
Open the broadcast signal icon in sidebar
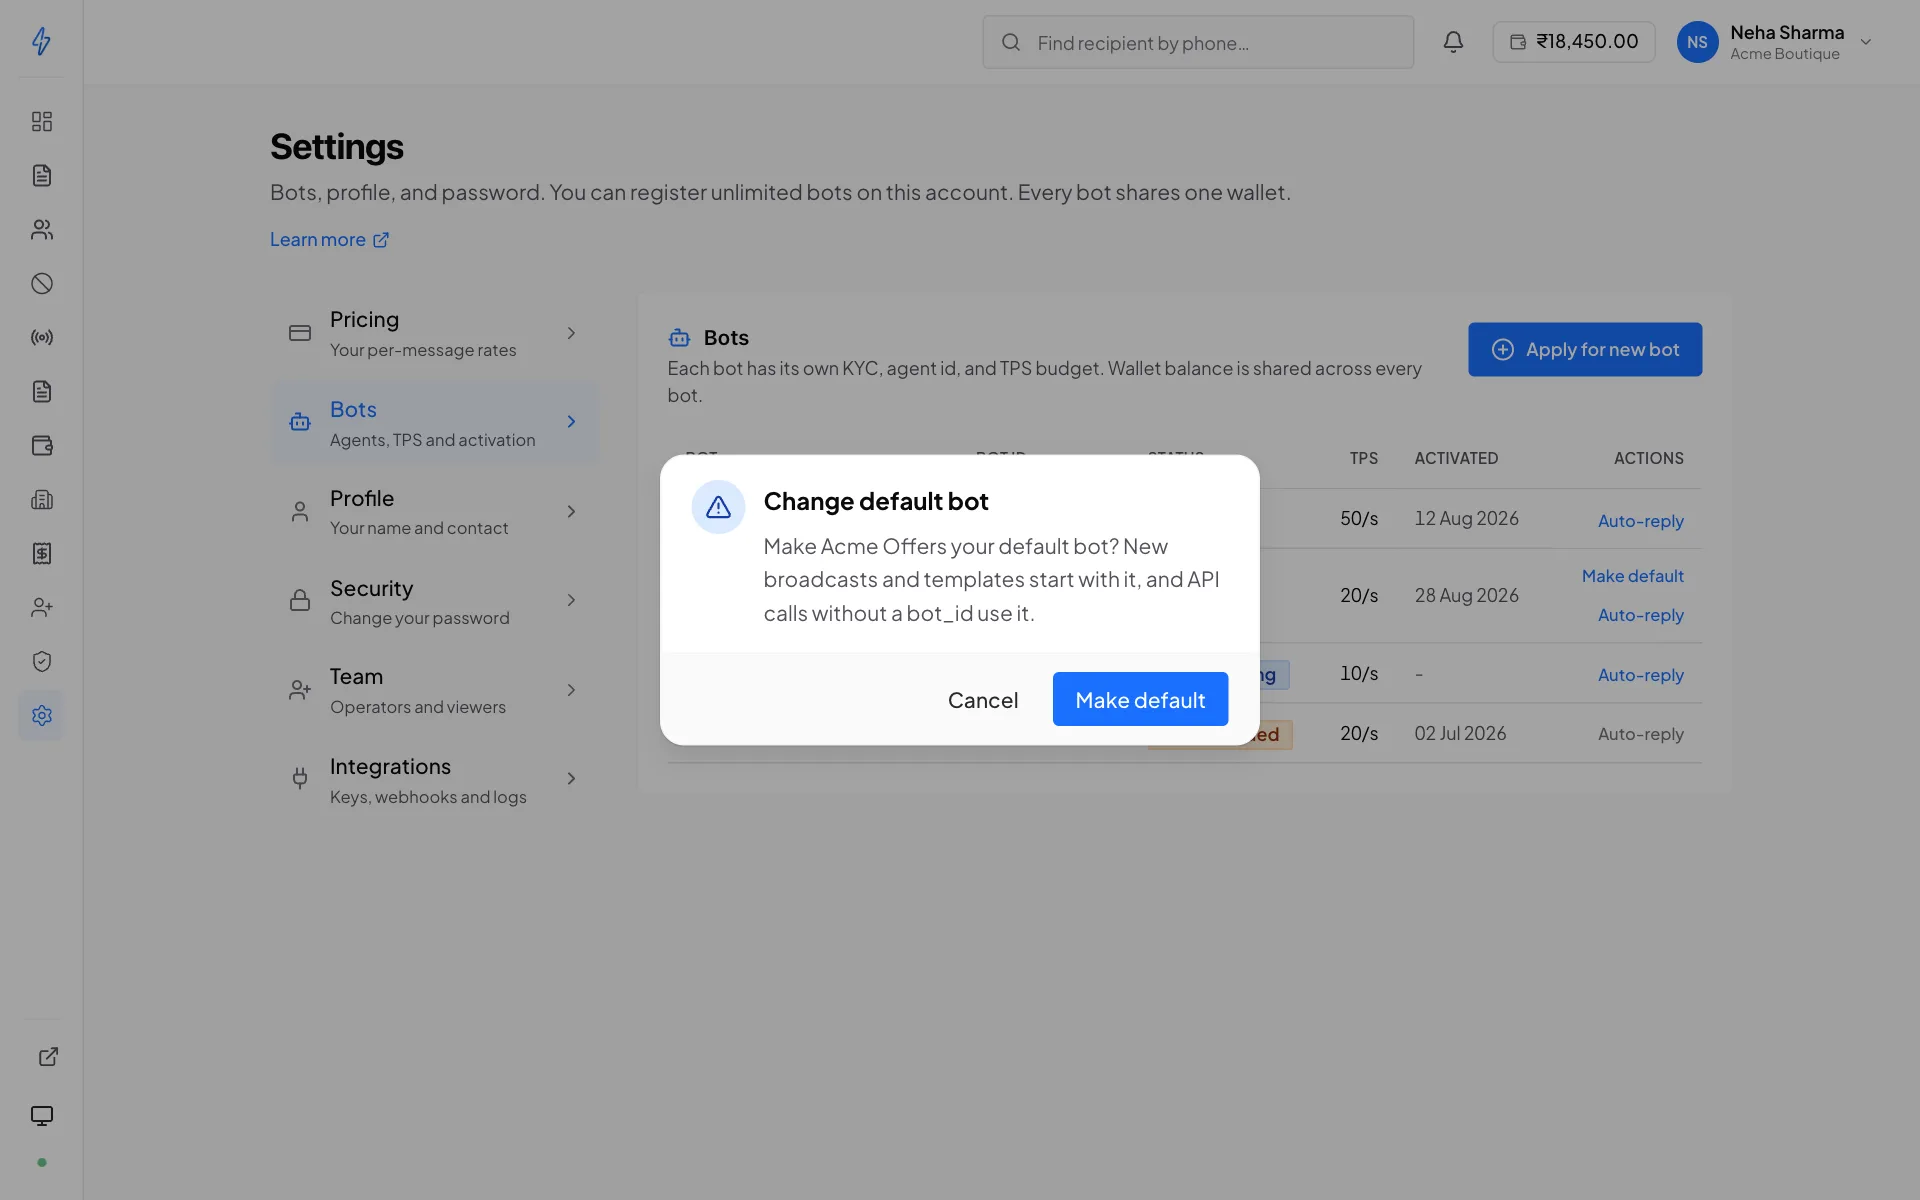pyautogui.click(x=41, y=338)
